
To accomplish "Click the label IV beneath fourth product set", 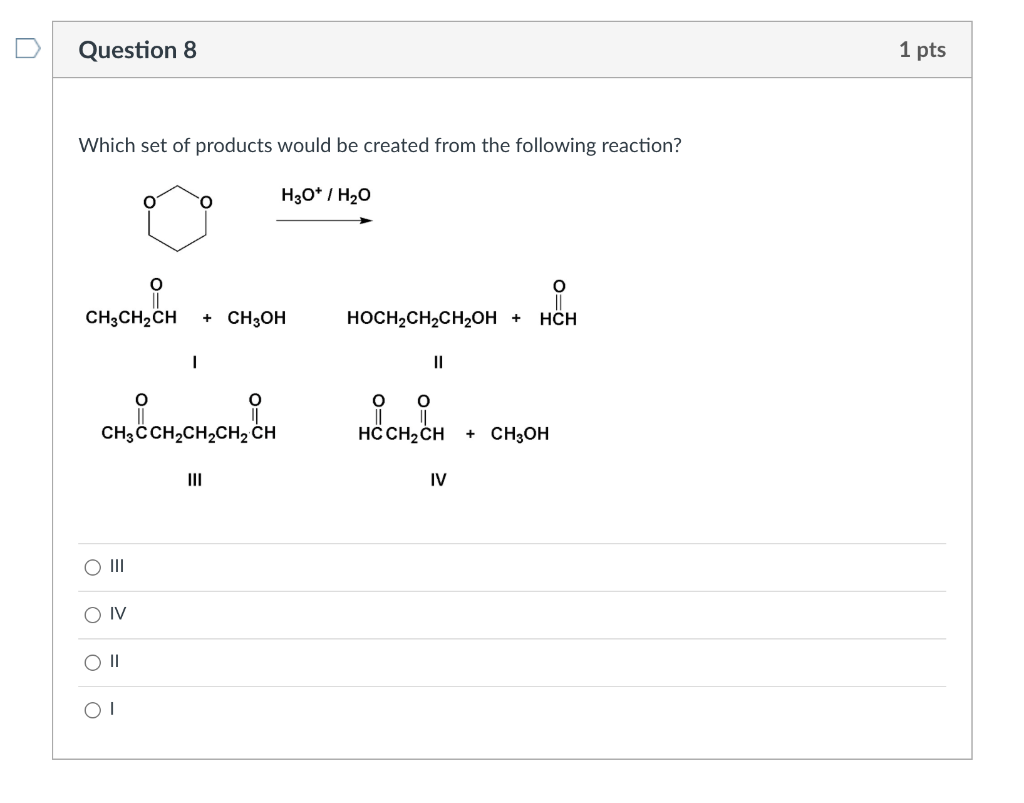I will [x=436, y=480].
